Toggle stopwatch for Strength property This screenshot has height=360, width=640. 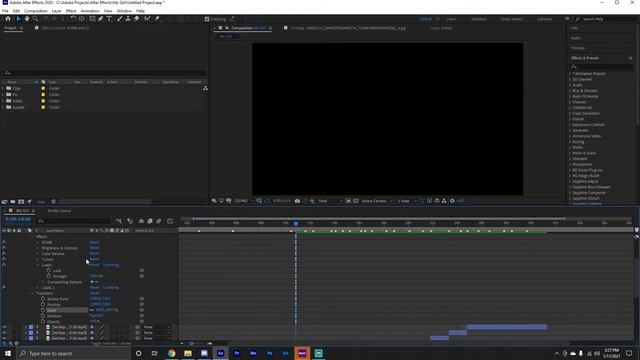coord(49,276)
